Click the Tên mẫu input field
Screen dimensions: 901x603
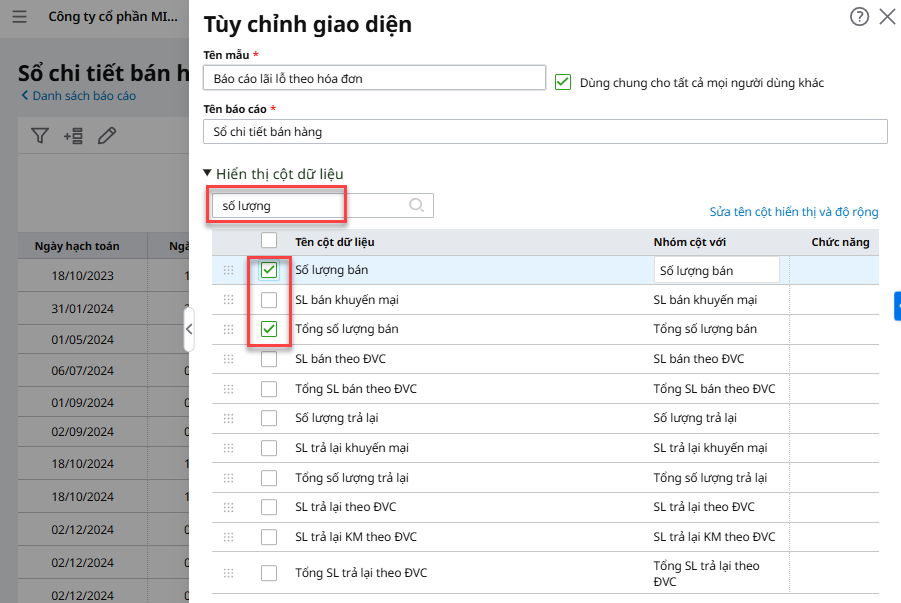click(x=373, y=78)
